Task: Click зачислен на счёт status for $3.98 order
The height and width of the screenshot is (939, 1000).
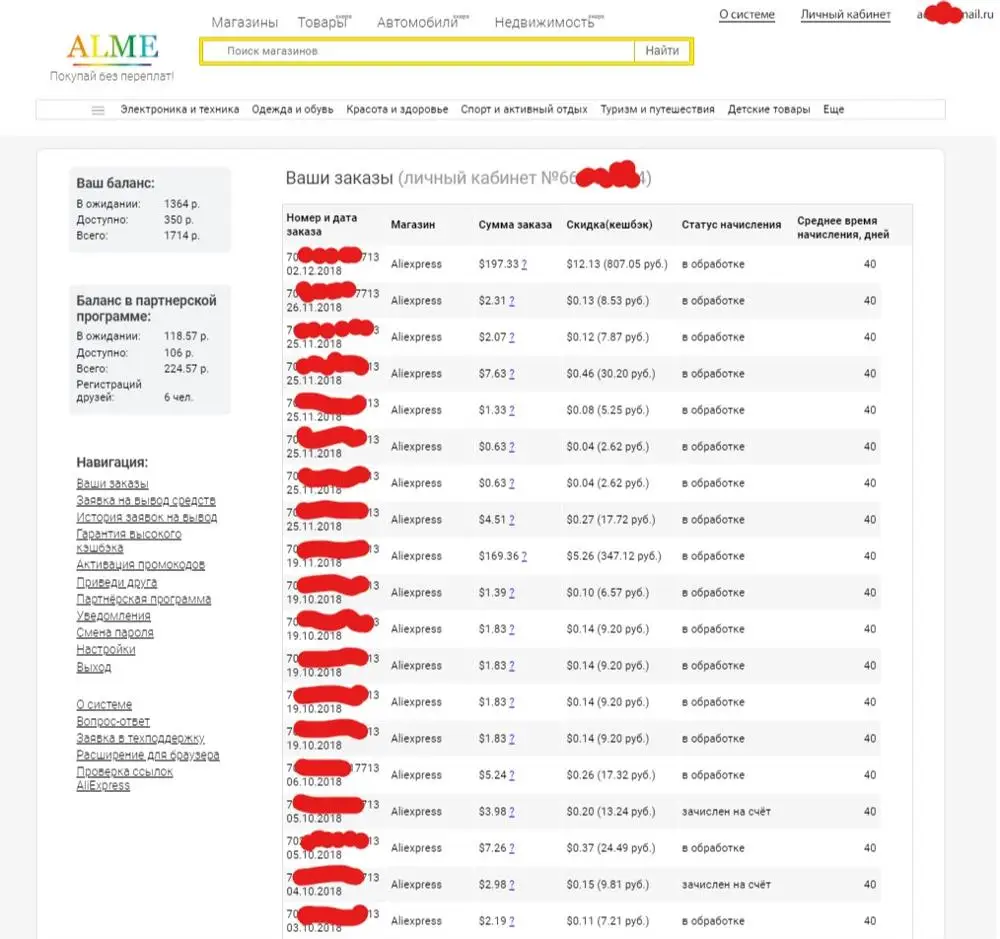Action: [x=726, y=811]
